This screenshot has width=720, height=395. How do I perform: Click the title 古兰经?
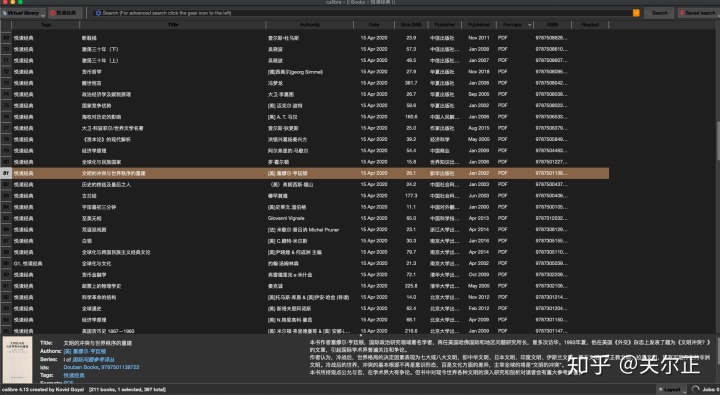click(89, 196)
